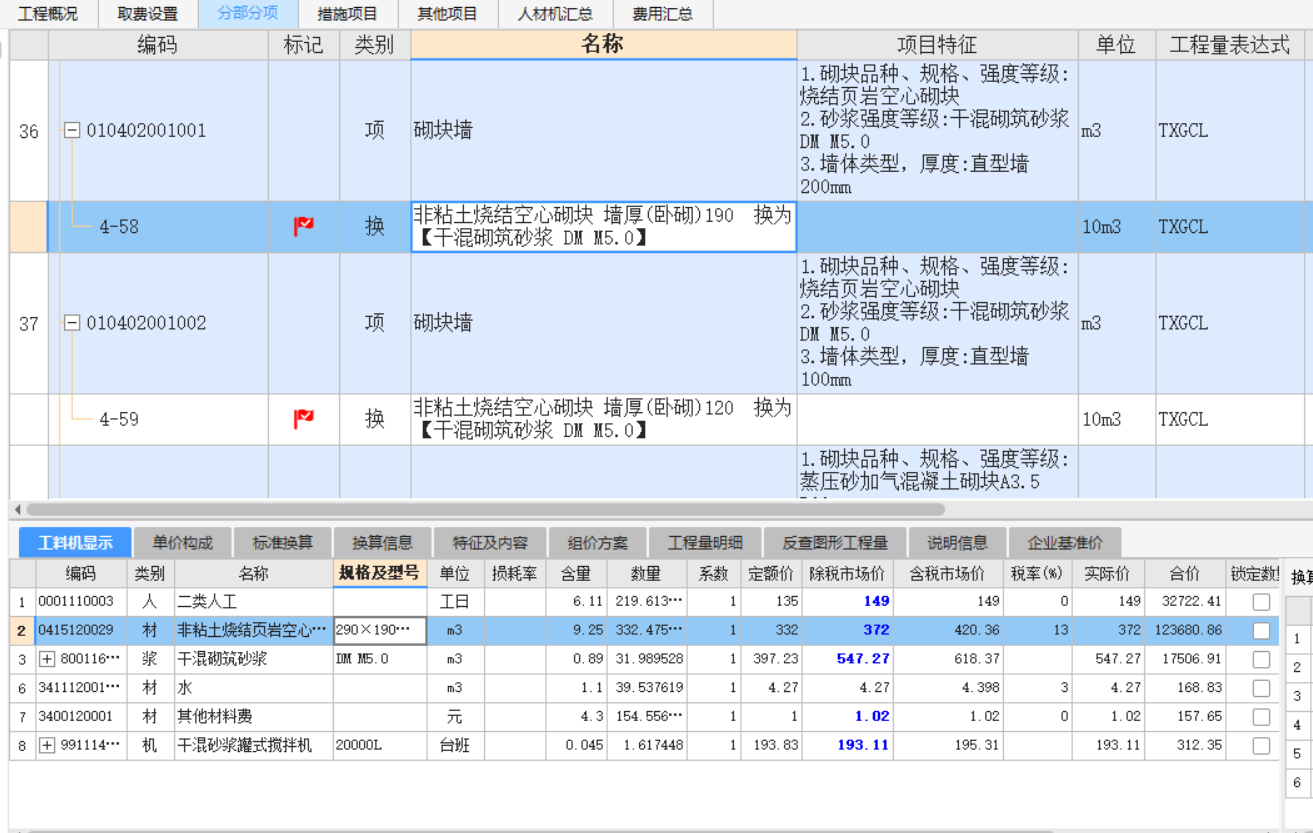Select the 企业基准价 panel tab
This screenshot has width=1313, height=833.
[x=1065, y=543]
